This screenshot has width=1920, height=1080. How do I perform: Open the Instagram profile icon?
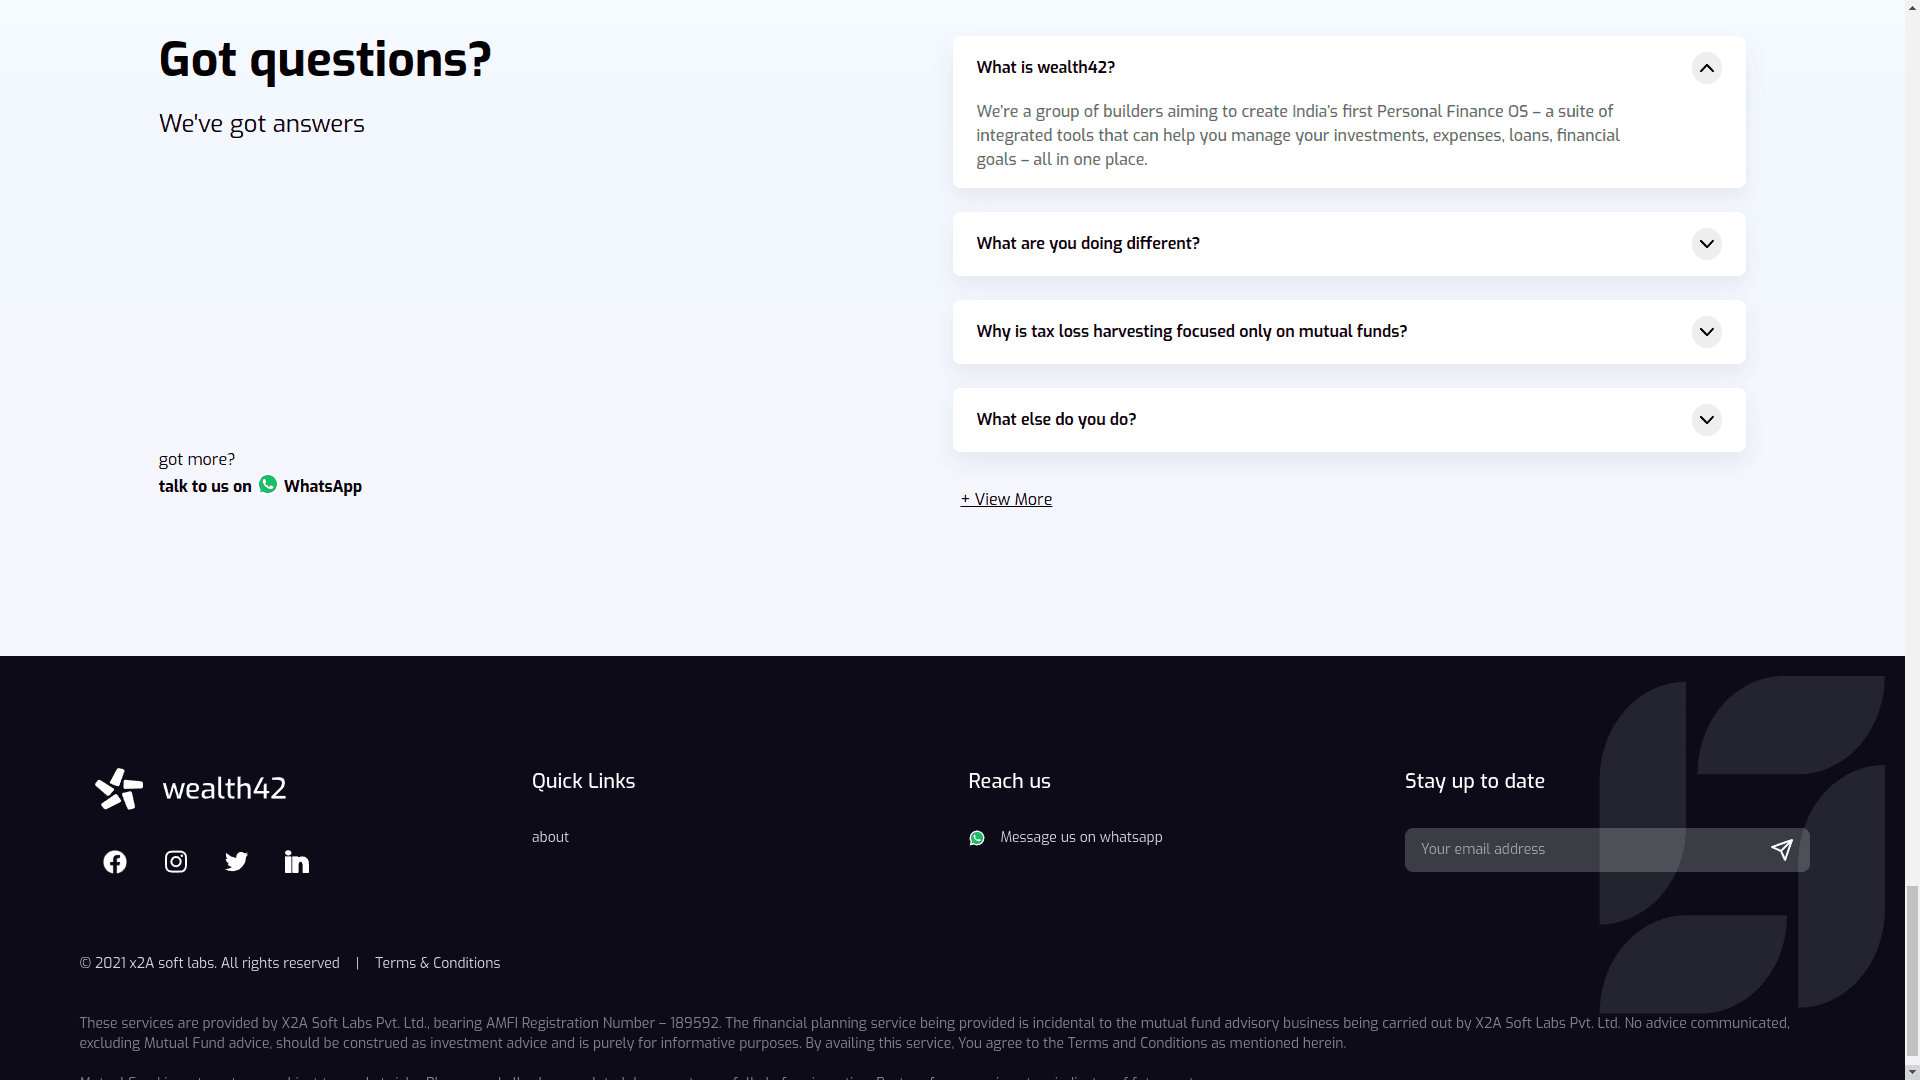pyautogui.click(x=176, y=862)
